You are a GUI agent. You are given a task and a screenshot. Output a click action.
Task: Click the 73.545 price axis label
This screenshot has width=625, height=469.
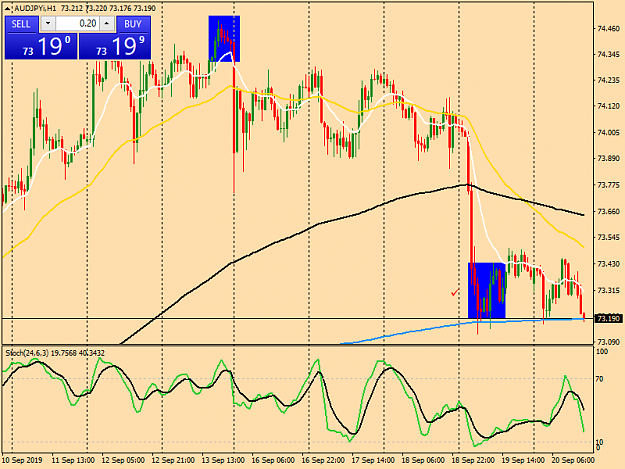click(x=609, y=237)
